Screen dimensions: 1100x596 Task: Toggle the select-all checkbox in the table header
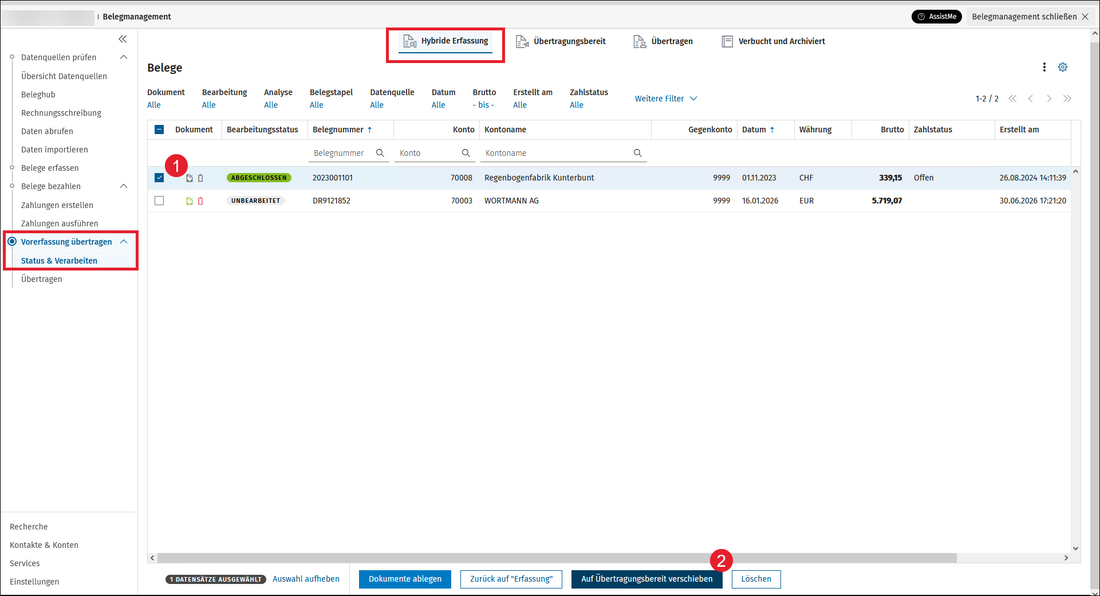pyautogui.click(x=159, y=130)
